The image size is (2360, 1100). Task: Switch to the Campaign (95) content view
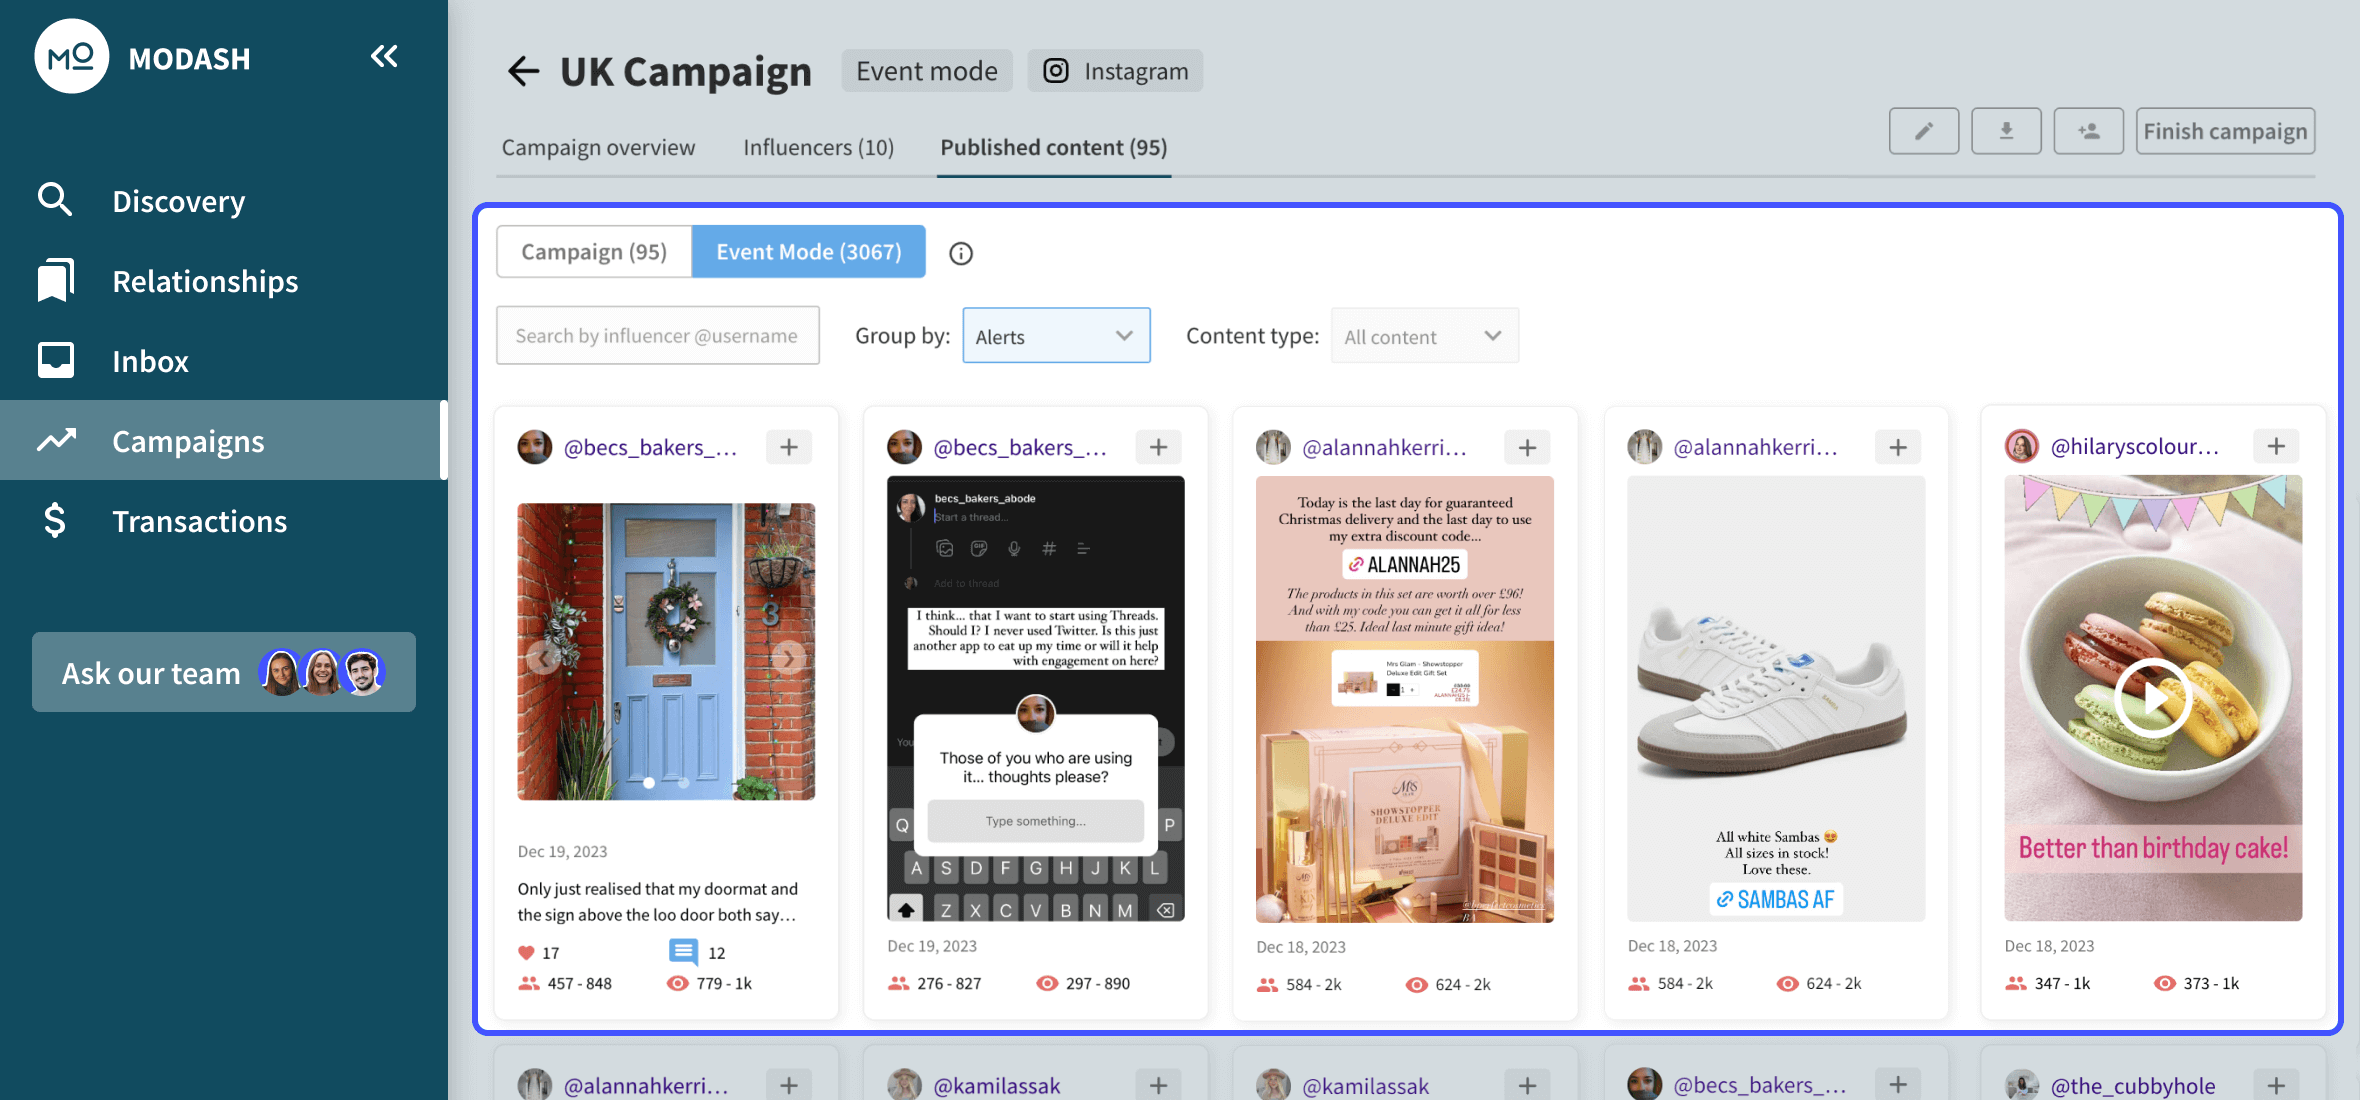click(x=593, y=251)
